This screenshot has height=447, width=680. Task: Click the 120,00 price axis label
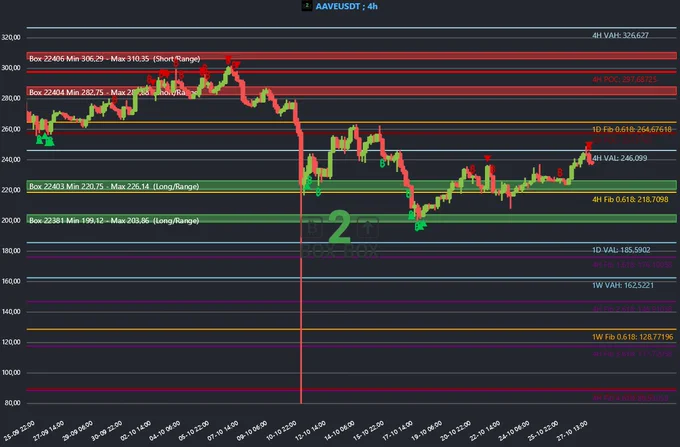point(11,342)
